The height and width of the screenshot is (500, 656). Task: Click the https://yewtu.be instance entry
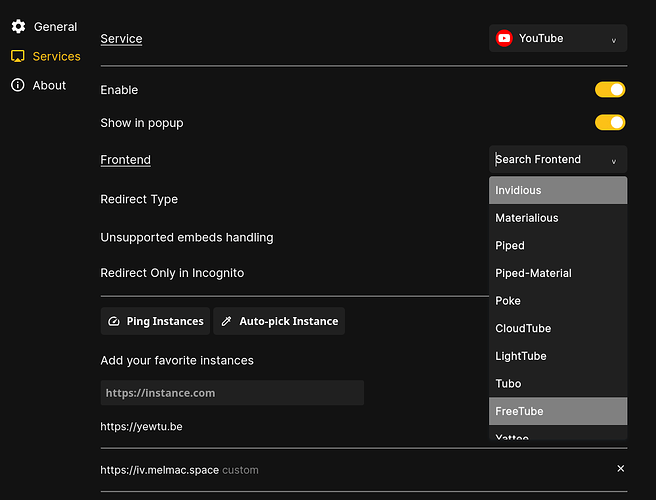coord(141,426)
